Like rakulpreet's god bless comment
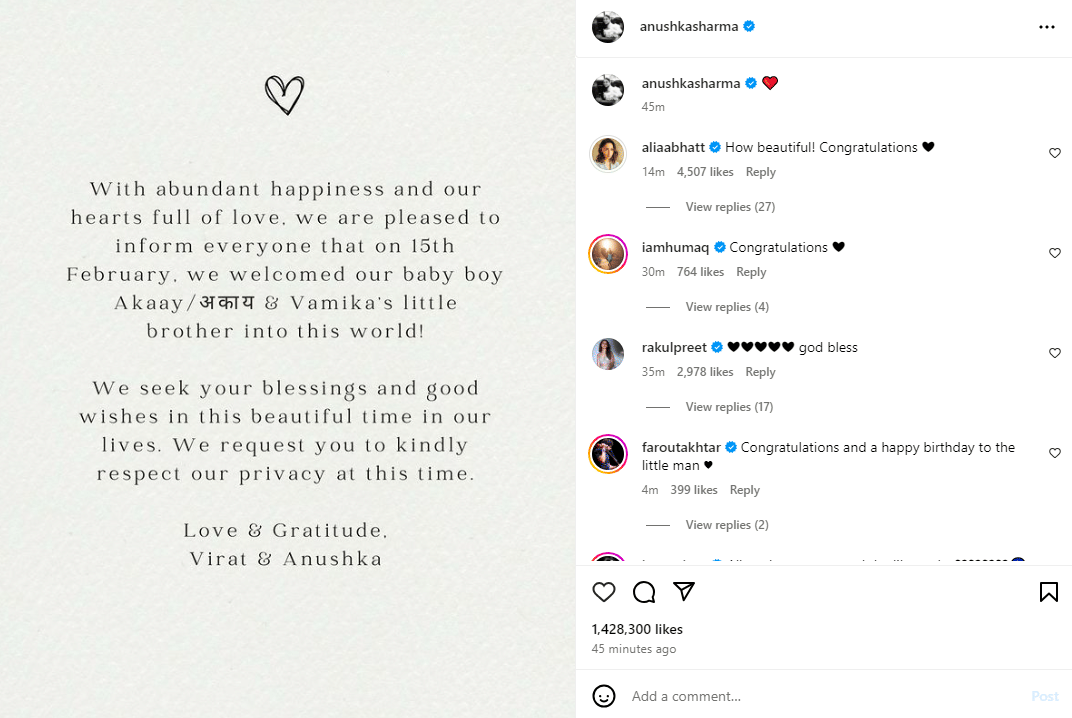The image size is (1072, 718). (x=1054, y=353)
